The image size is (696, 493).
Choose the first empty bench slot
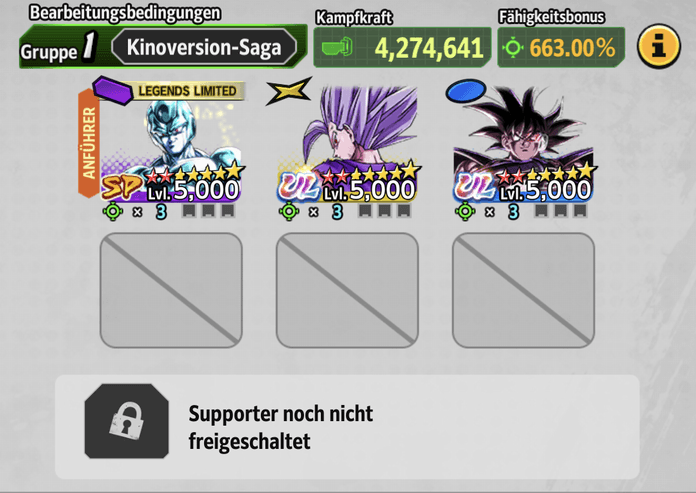click(171, 290)
